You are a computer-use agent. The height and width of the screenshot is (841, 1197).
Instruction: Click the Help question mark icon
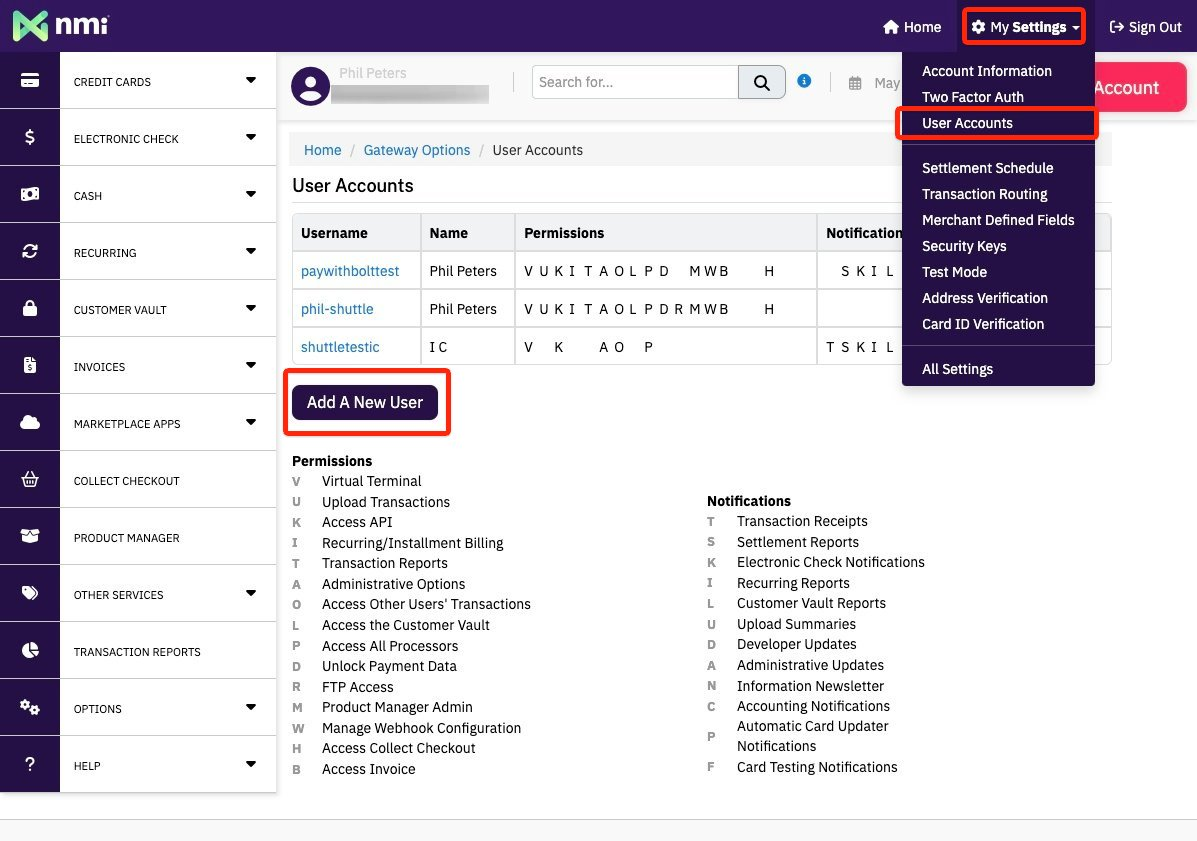point(30,764)
